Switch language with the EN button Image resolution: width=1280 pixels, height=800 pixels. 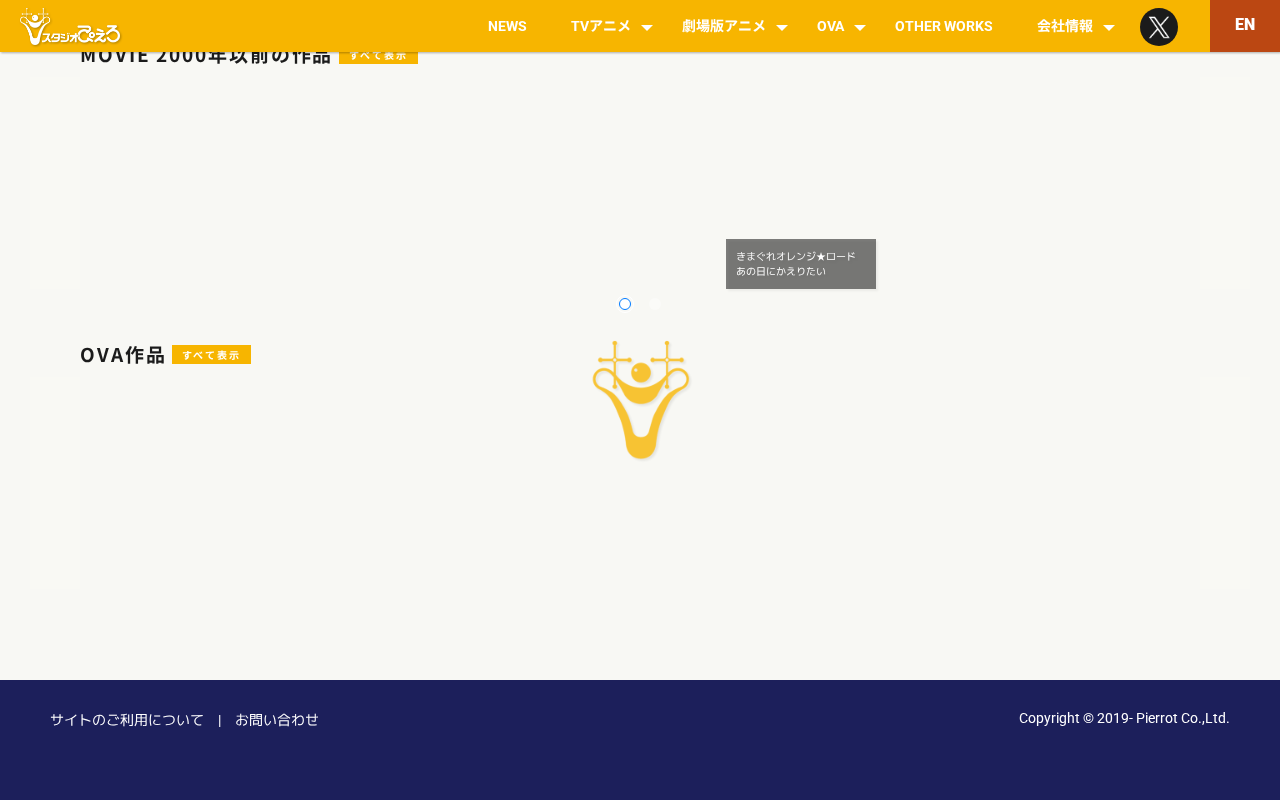(x=1245, y=25)
